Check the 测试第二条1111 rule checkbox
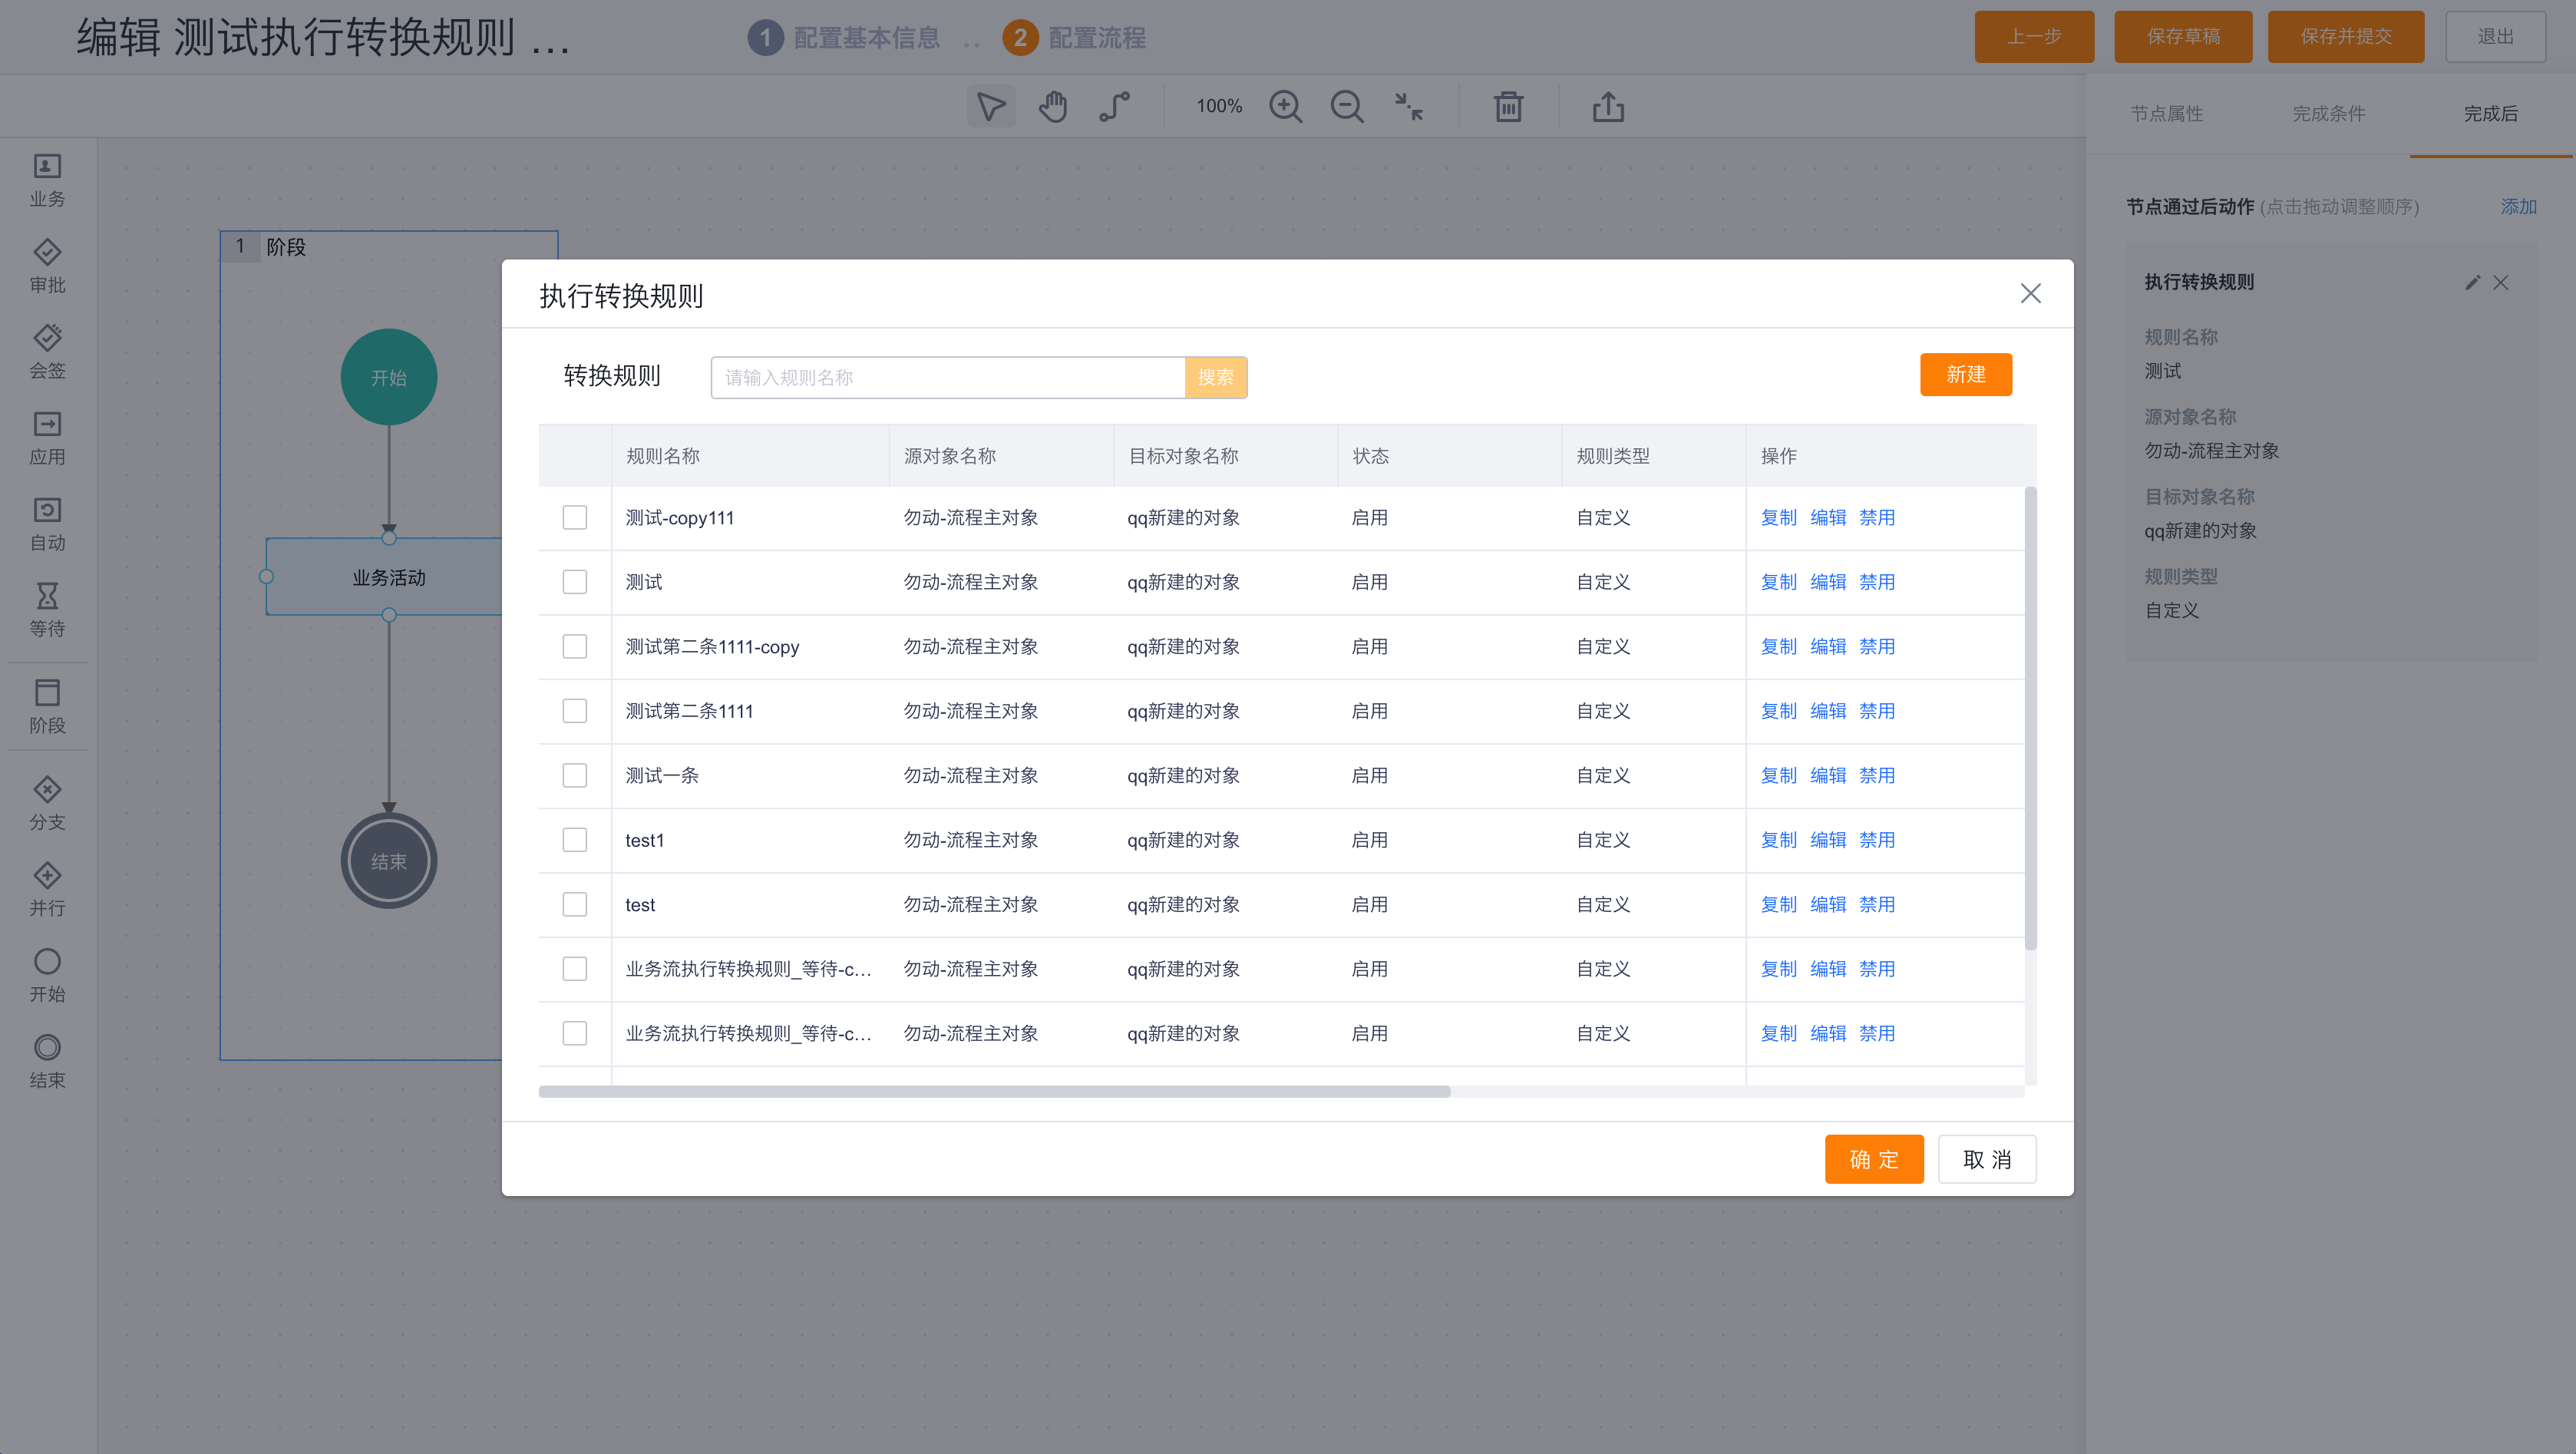 pyautogui.click(x=574, y=711)
